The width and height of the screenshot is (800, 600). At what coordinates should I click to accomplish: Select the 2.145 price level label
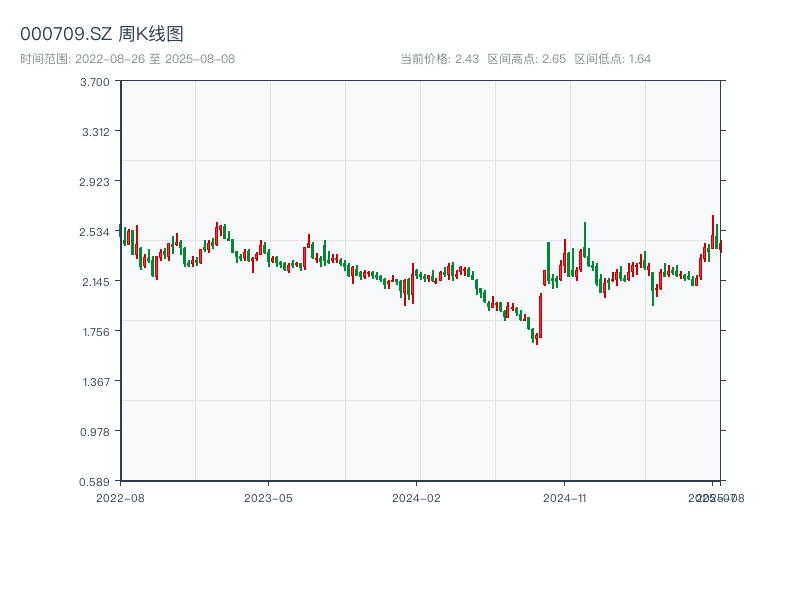coord(95,281)
